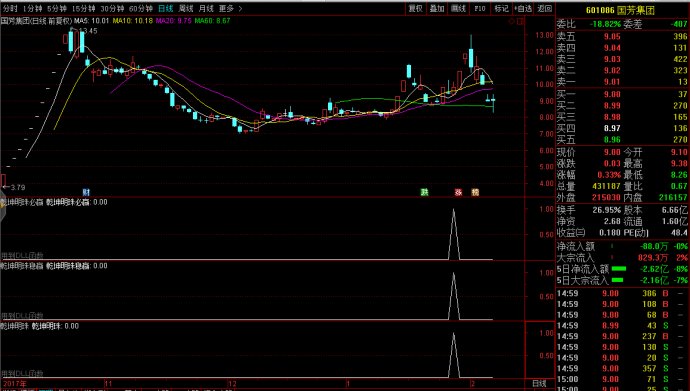Click the small square window icon above the chart
Viewport: 690px width, 391px height.
click(520, 21)
